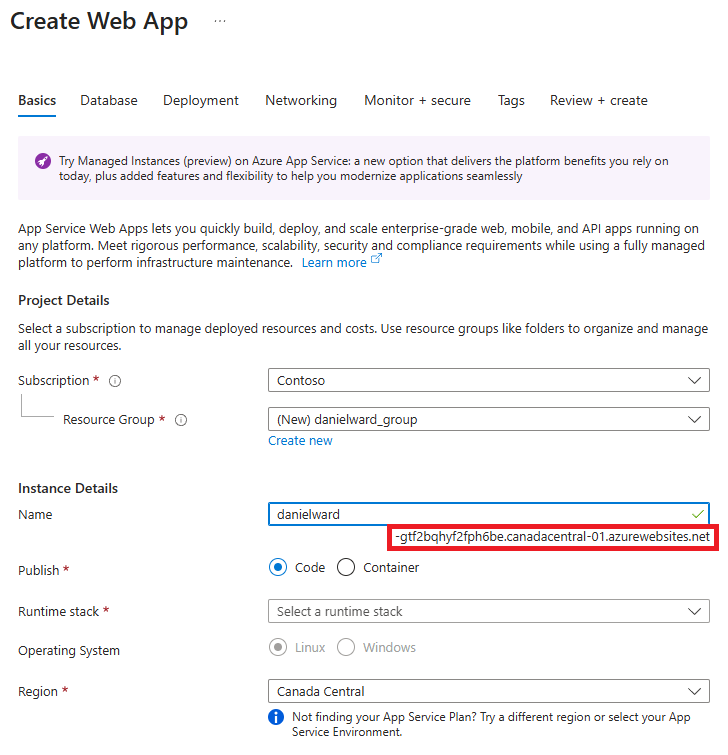Screen dimensions: 728x755
Task: Choose the Windows operating system radio
Action: pos(346,648)
